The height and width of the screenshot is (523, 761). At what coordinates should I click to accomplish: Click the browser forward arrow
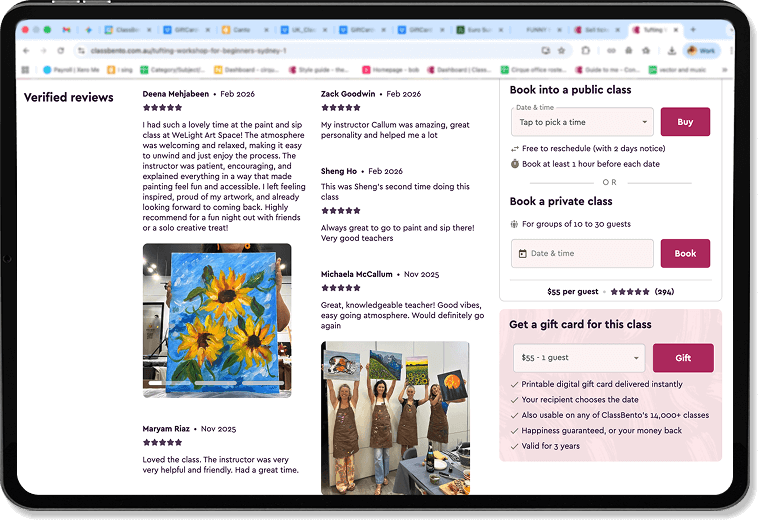click(x=43, y=50)
